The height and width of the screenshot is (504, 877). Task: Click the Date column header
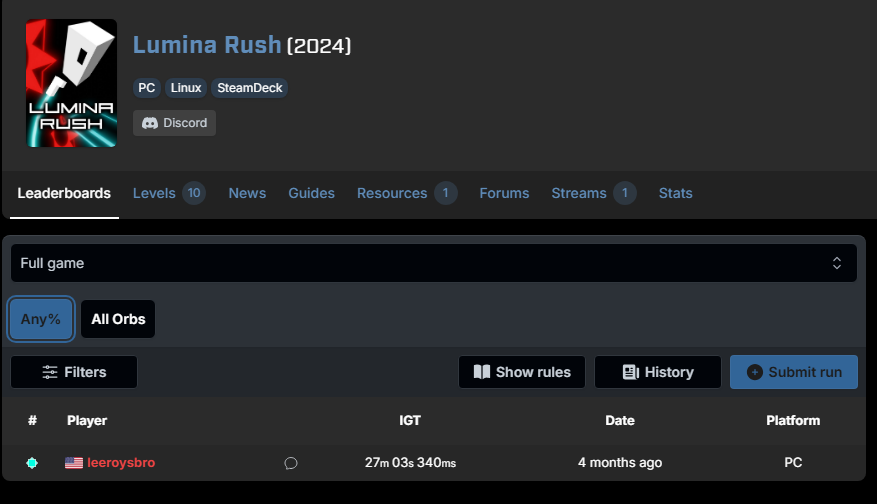coord(620,421)
